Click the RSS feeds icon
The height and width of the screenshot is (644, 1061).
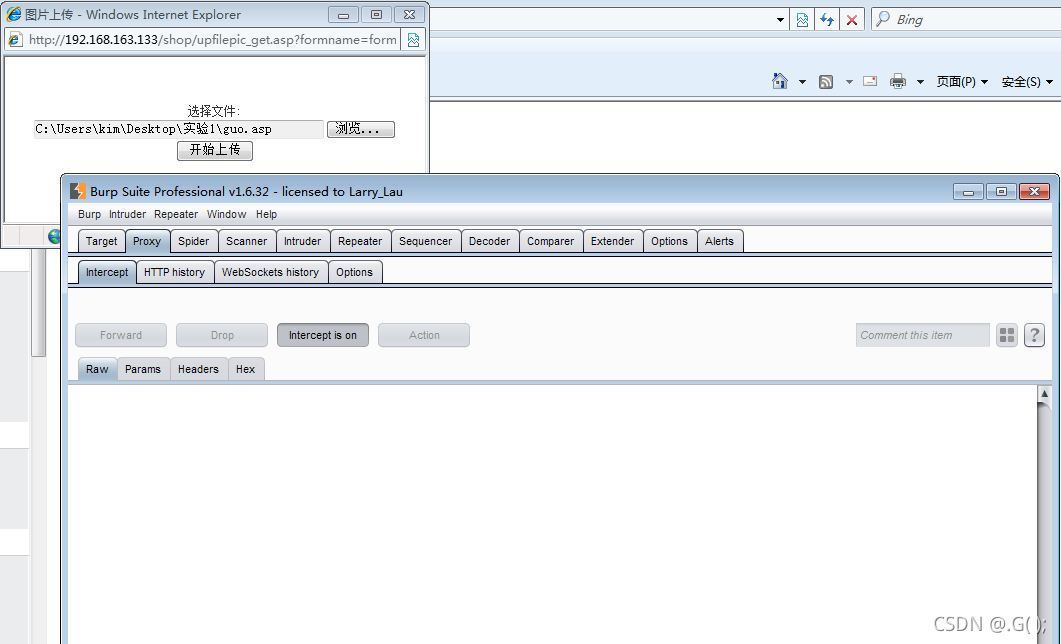tap(826, 82)
